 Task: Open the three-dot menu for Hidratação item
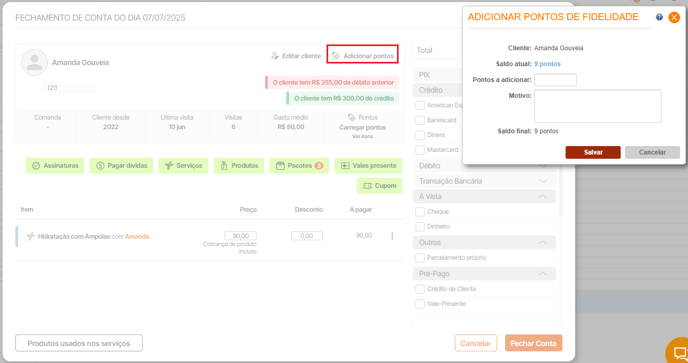click(392, 236)
